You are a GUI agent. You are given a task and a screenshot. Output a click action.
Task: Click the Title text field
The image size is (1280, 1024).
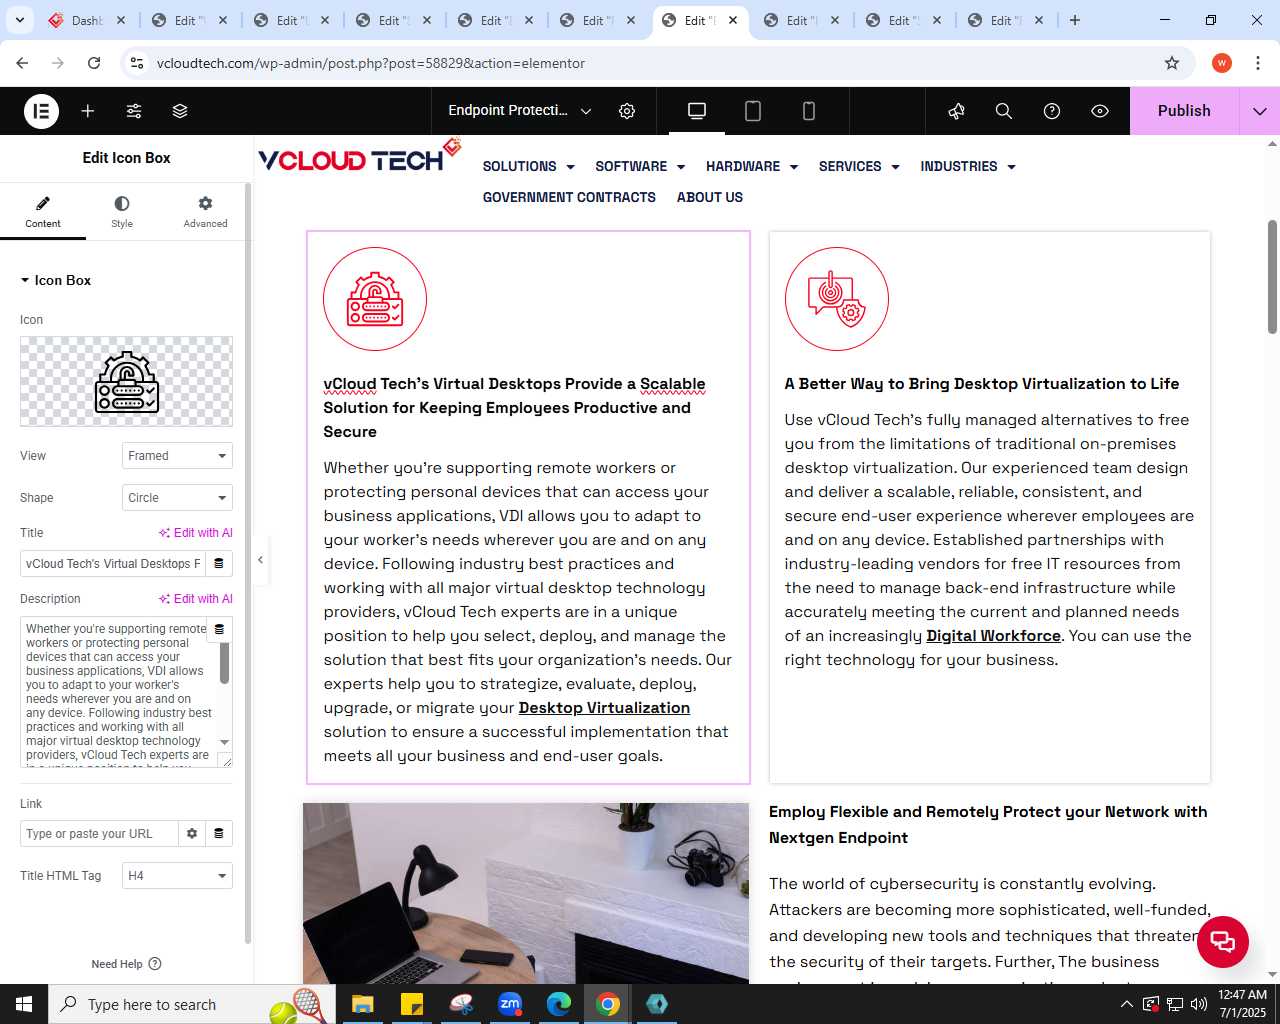(112, 564)
